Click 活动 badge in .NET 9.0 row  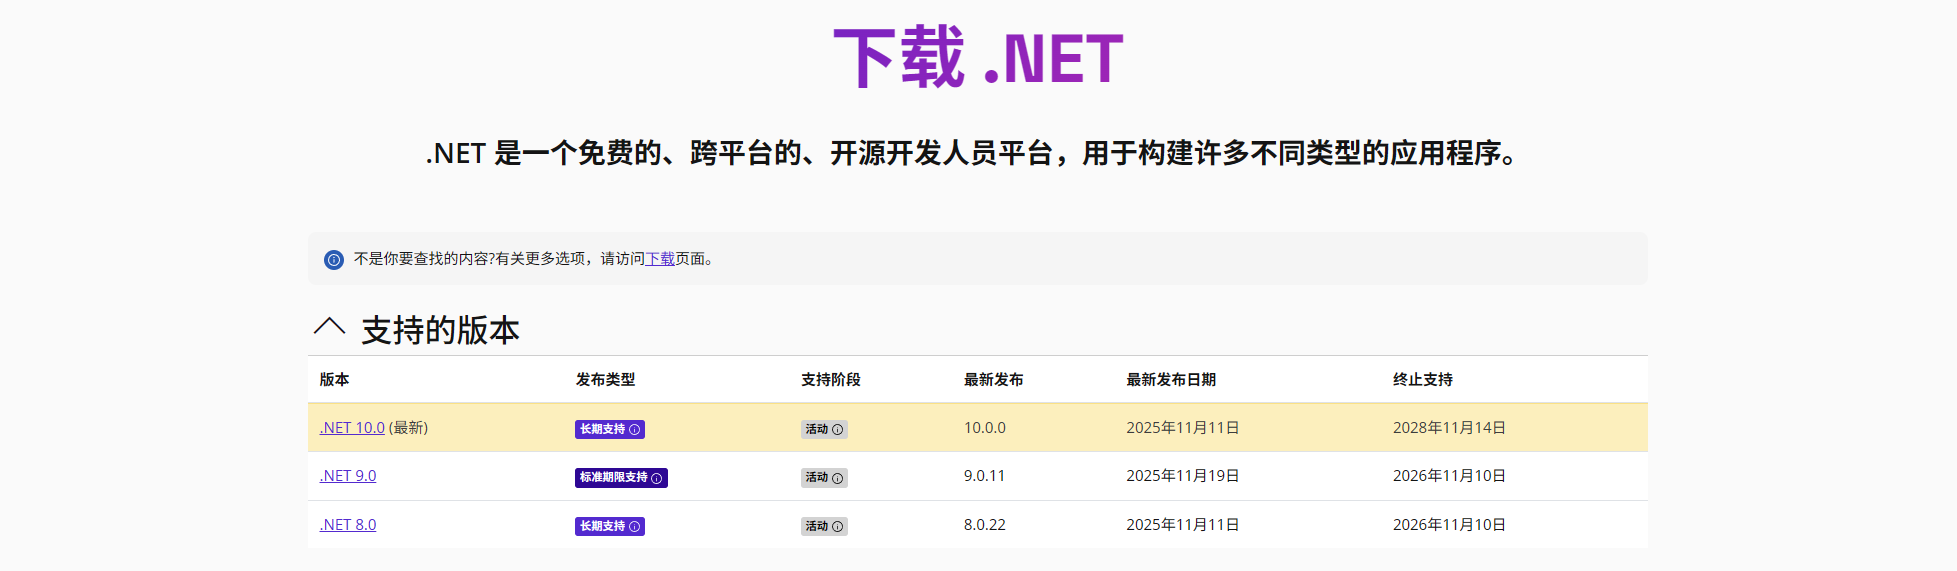[x=824, y=478]
